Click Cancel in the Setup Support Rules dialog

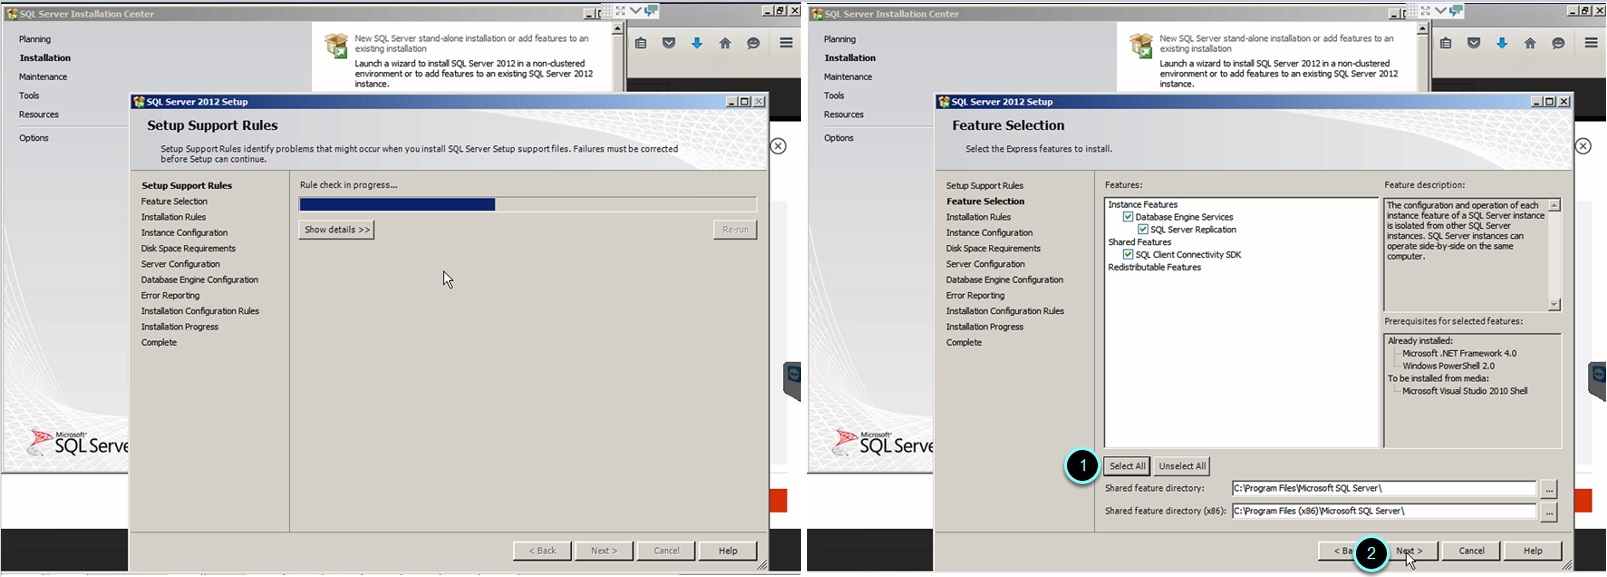coord(666,551)
